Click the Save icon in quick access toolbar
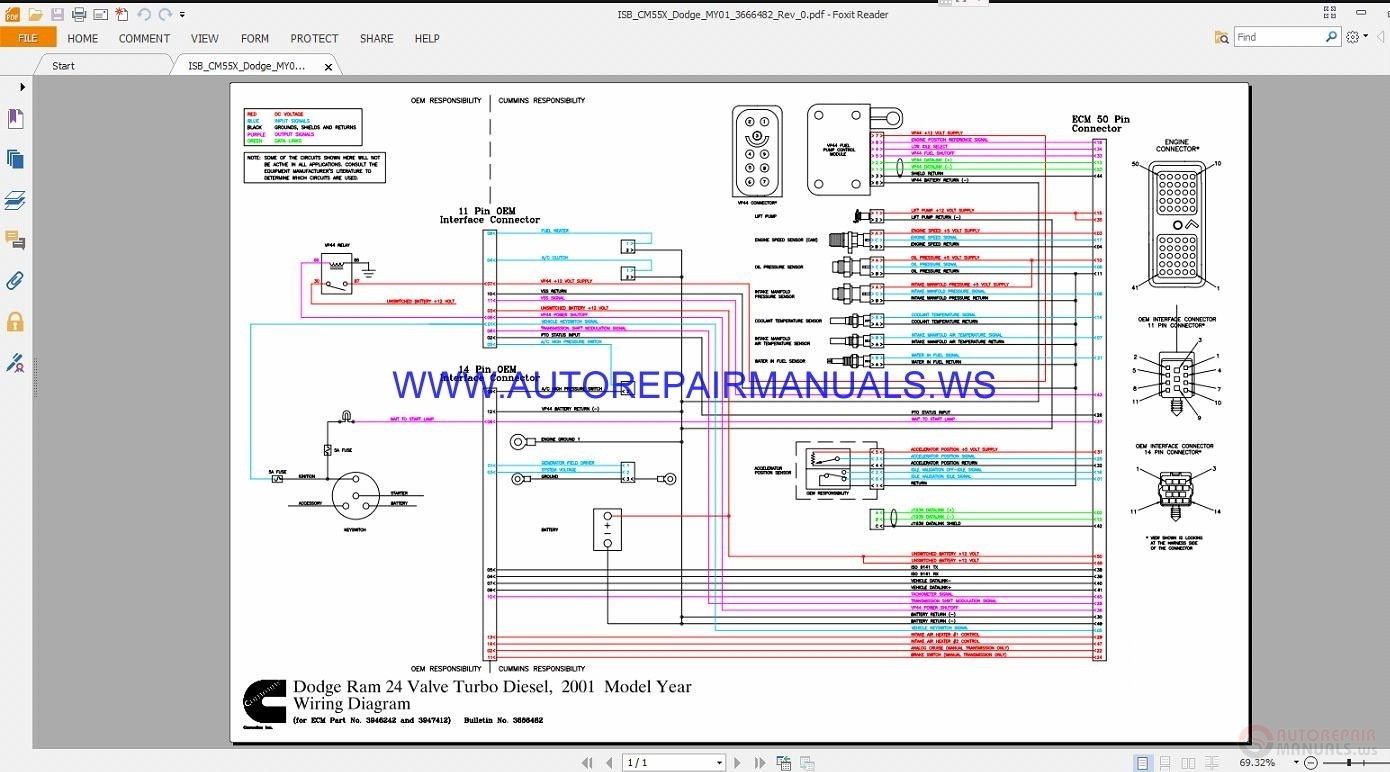 click(x=57, y=14)
